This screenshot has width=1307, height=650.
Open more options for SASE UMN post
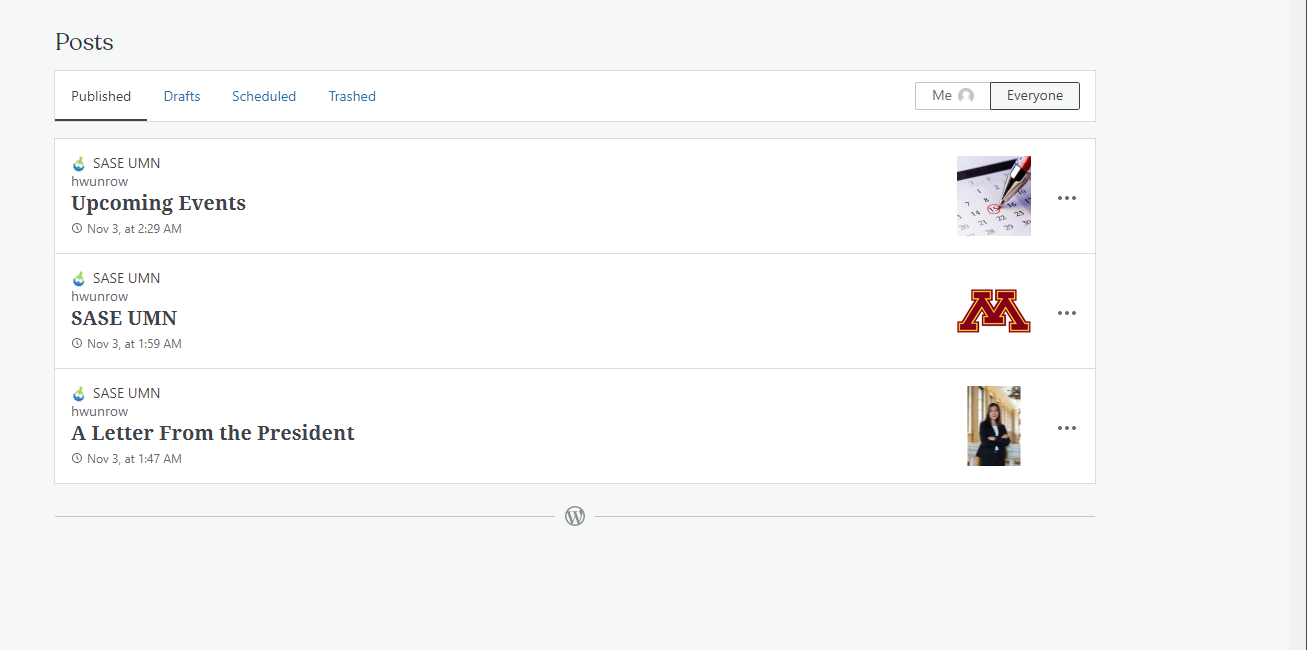(1067, 313)
